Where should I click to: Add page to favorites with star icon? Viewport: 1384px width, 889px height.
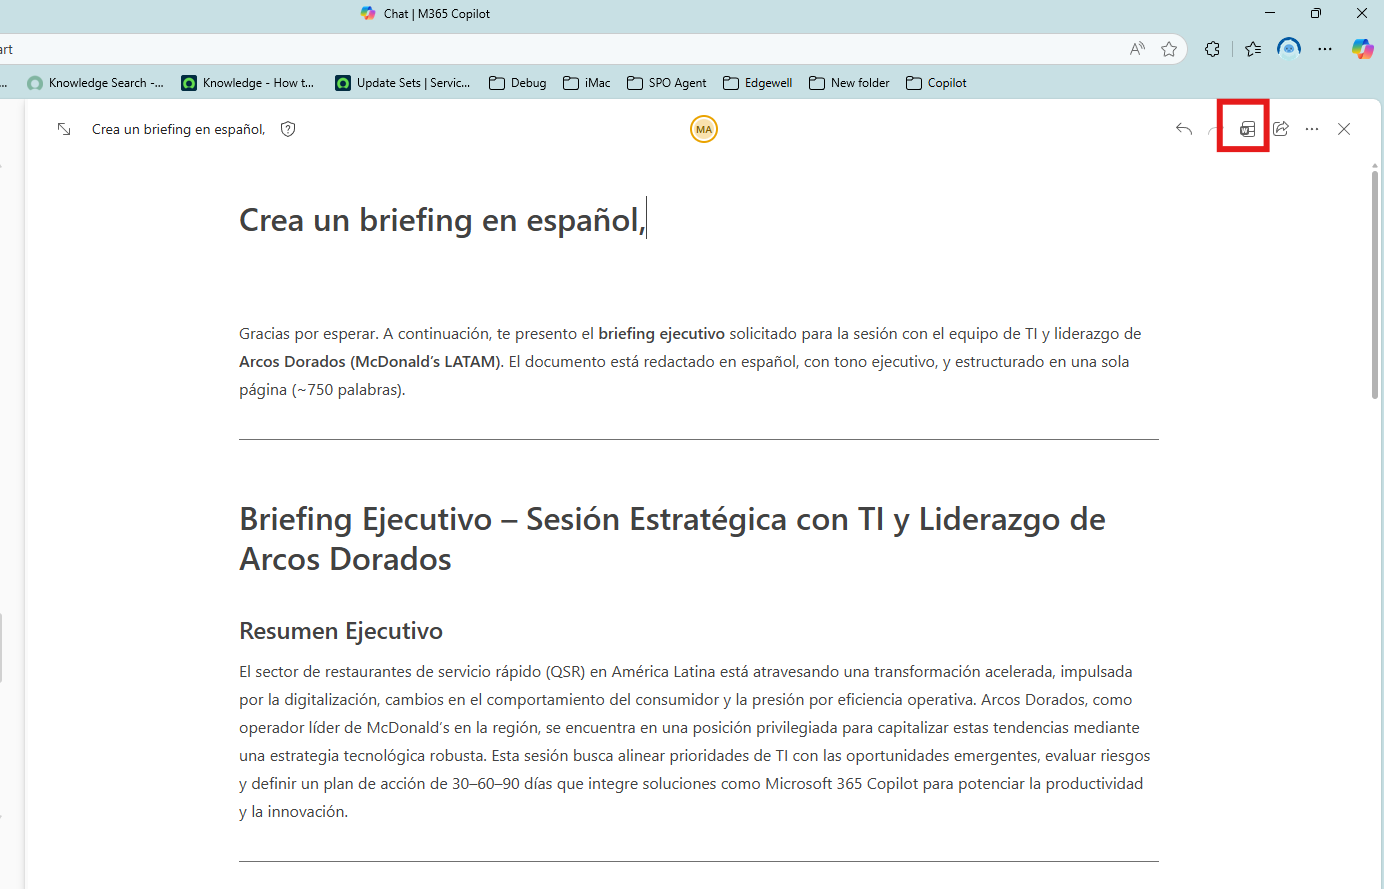click(x=1169, y=49)
